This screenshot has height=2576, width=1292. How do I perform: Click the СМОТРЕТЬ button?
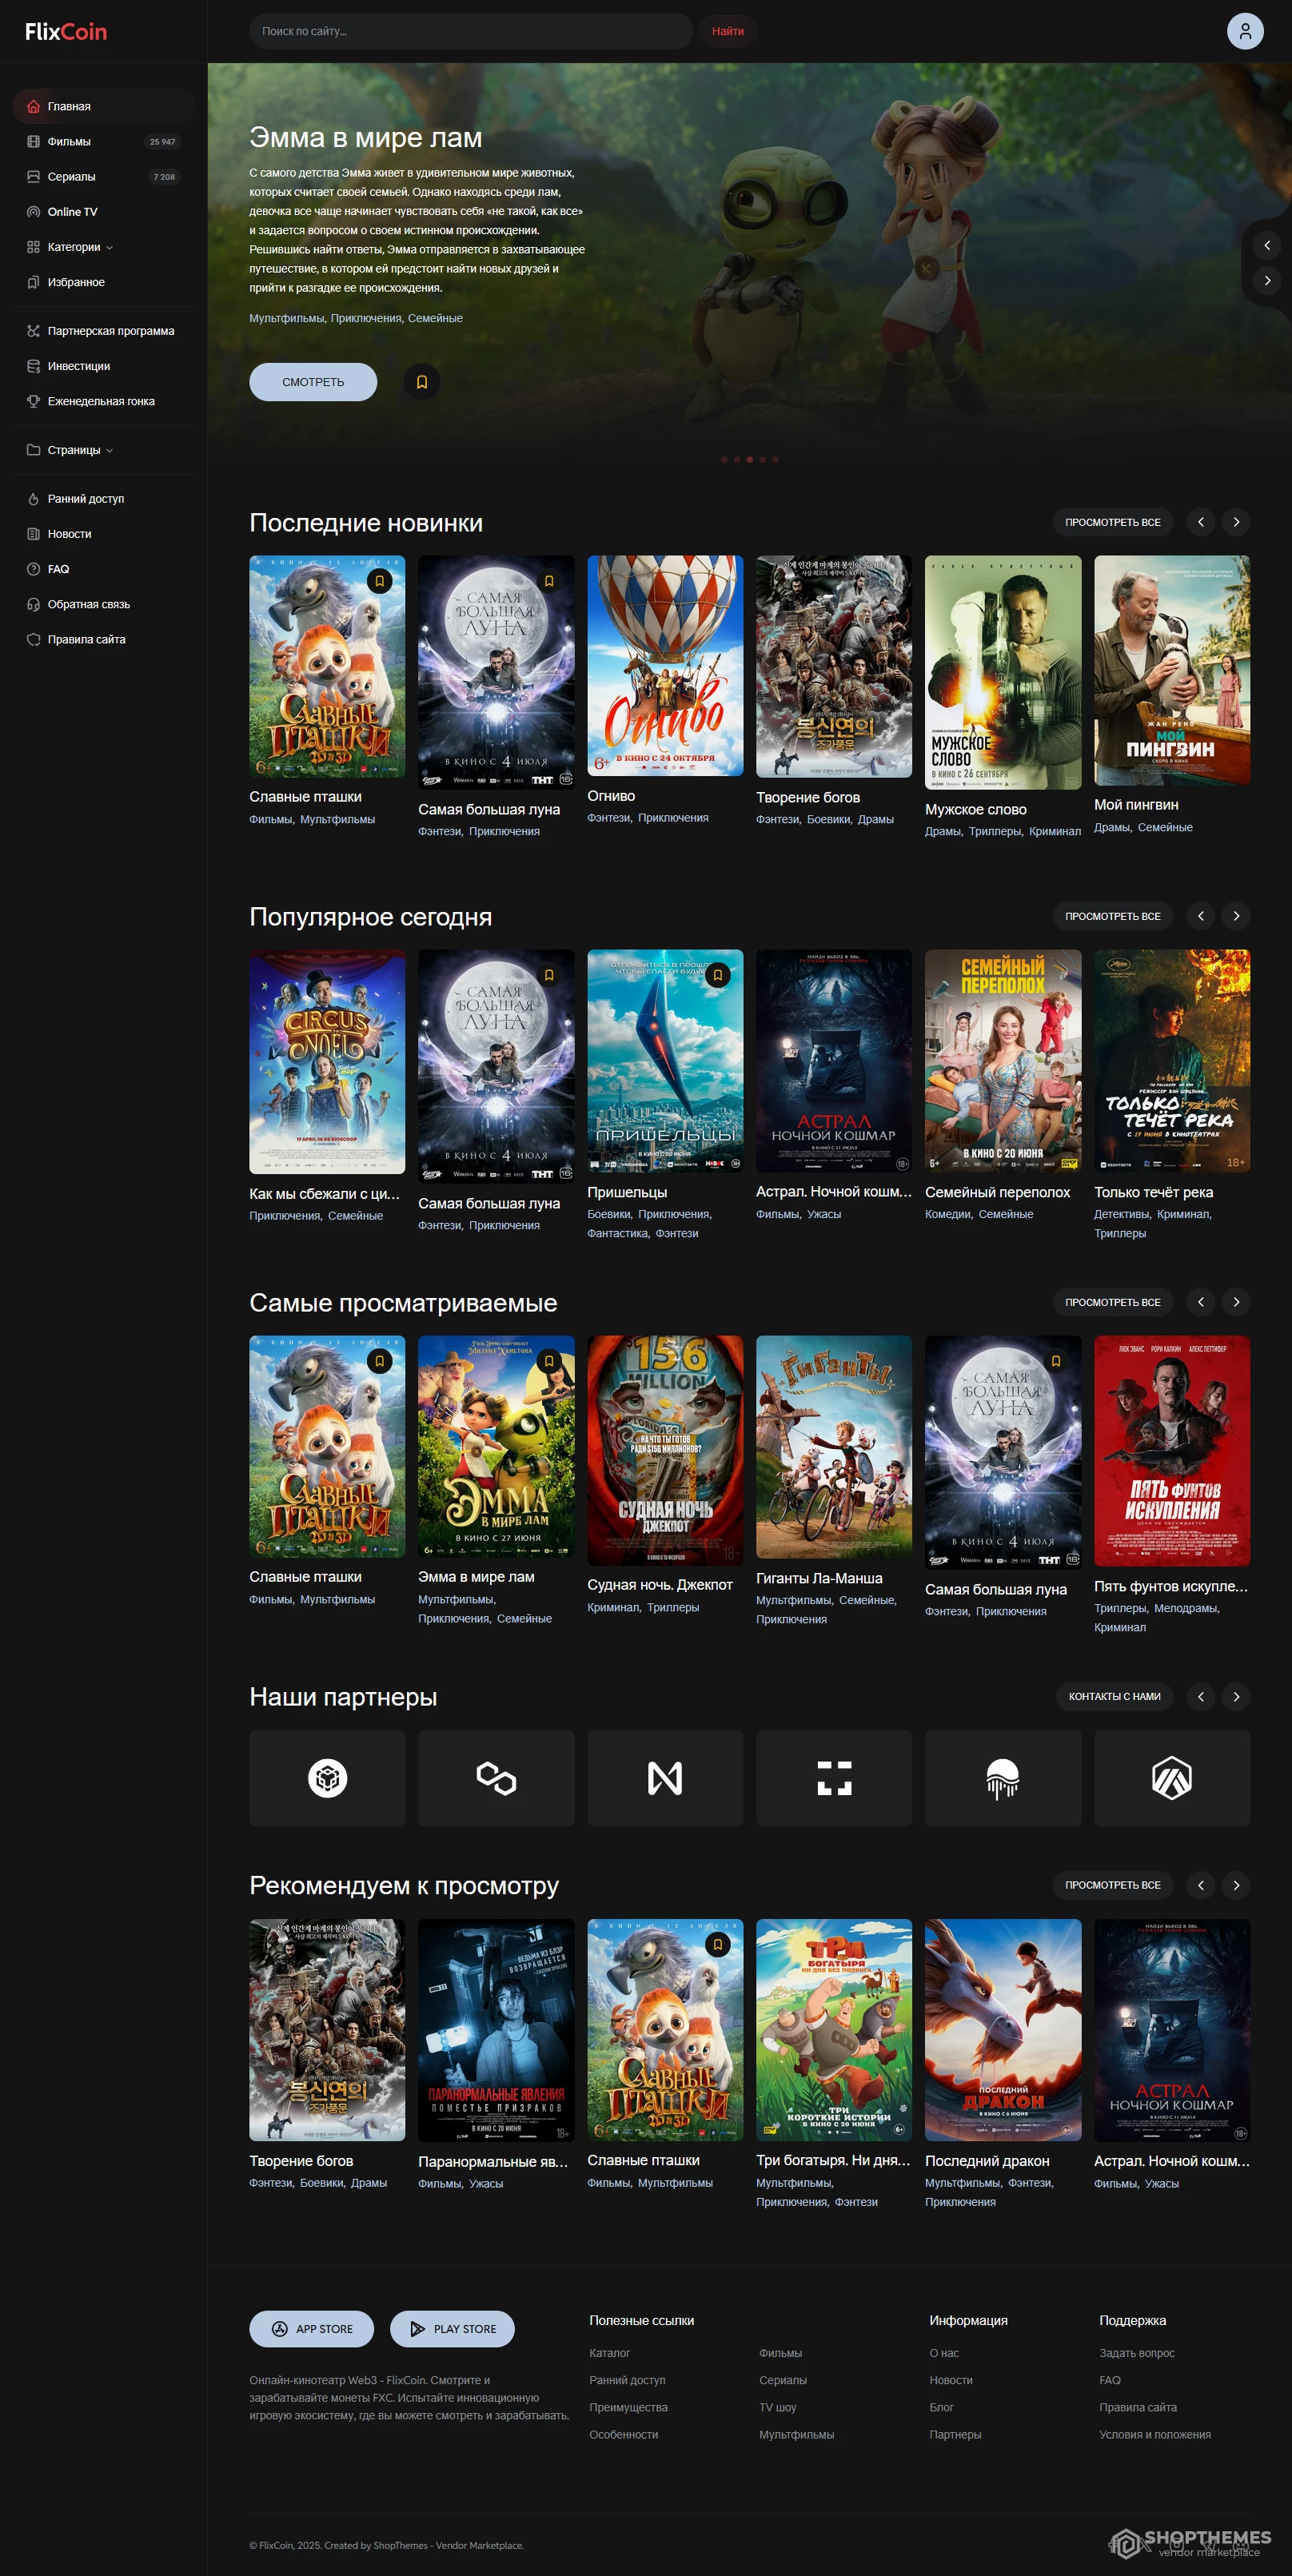[x=313, y=382]
